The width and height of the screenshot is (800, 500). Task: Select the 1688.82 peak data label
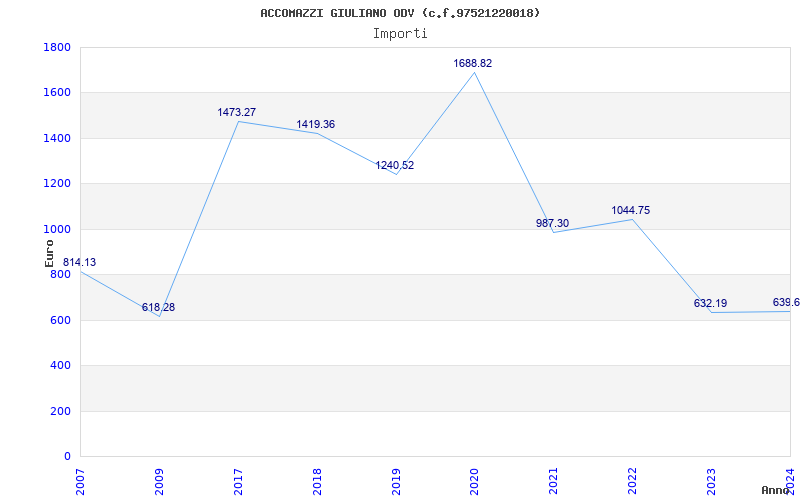point(473,63)
